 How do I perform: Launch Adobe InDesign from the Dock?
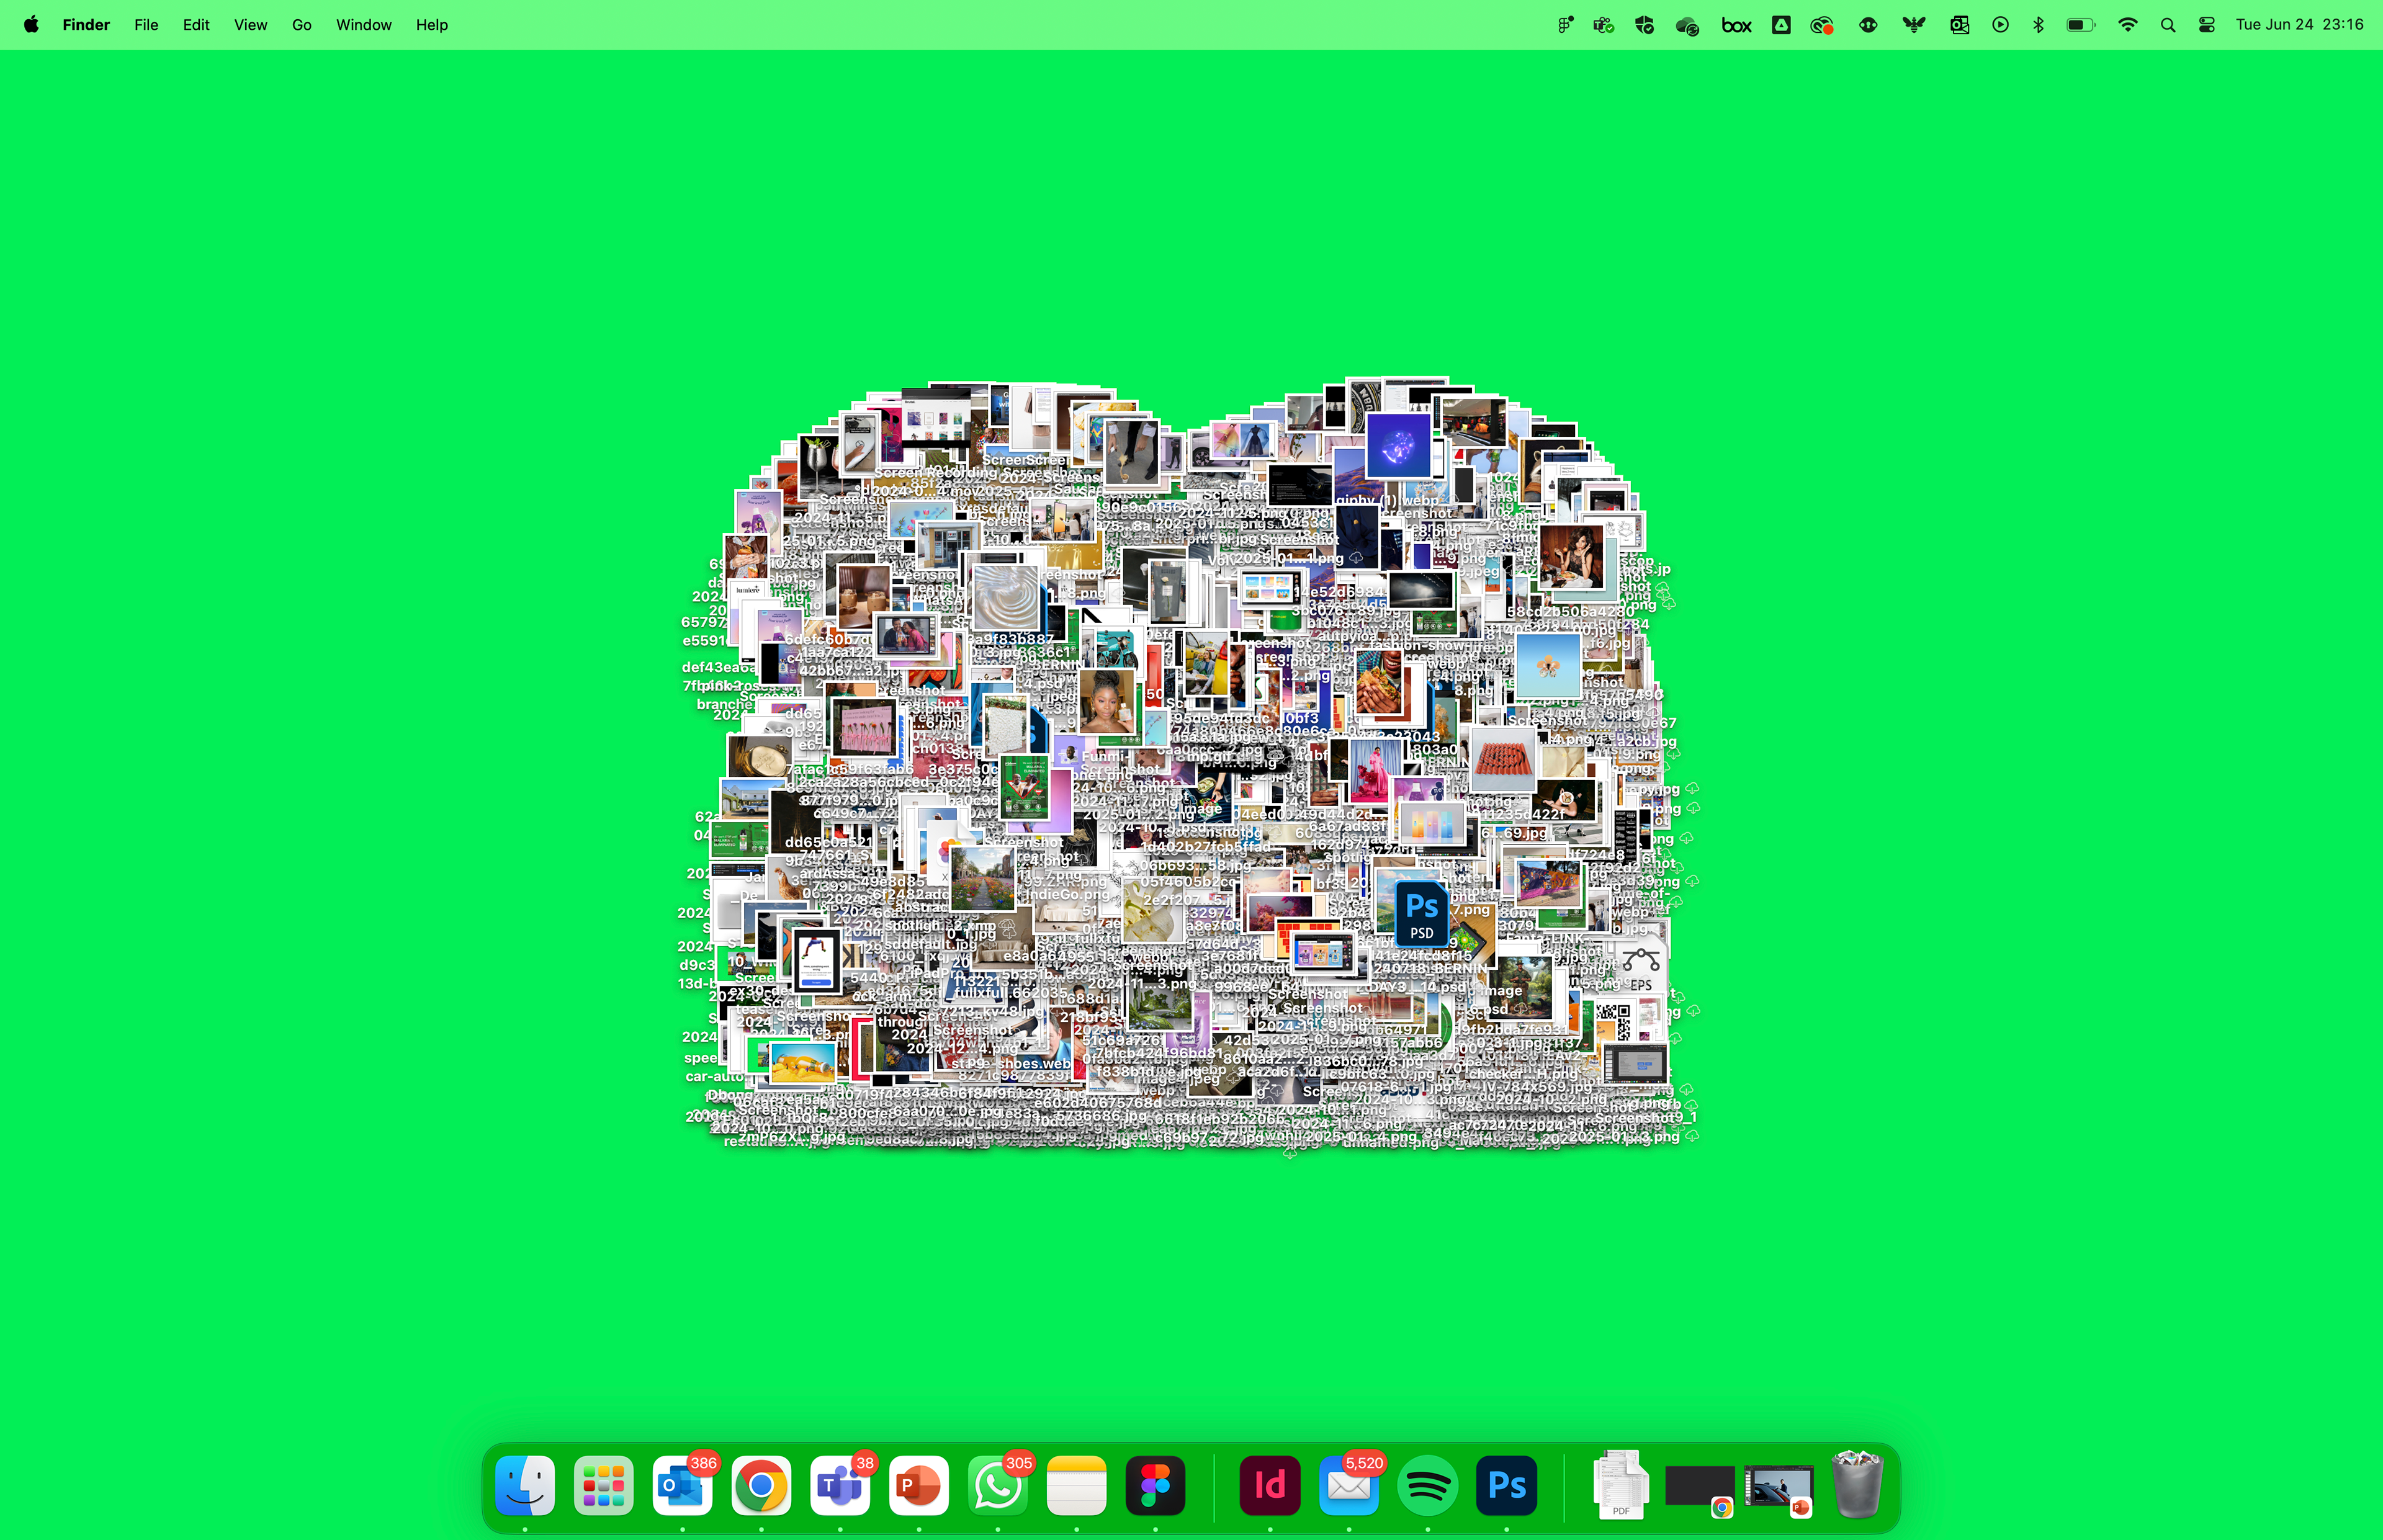click(x=1270, y=1485)
